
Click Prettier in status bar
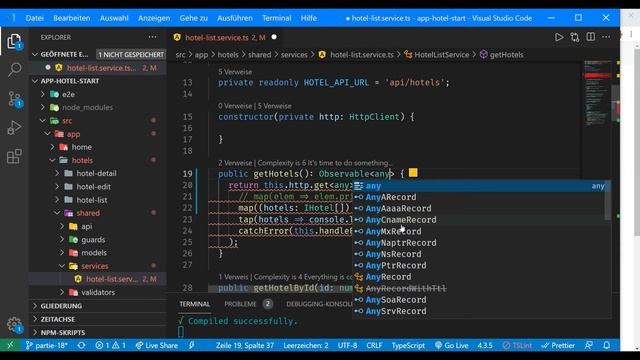click(558, 345)
